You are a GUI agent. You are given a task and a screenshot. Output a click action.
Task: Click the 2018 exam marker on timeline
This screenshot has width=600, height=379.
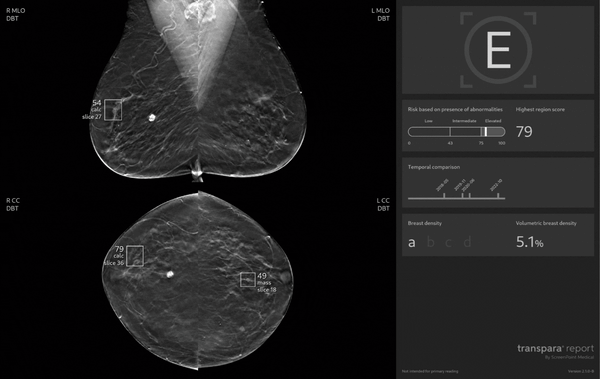pos(444,196)
